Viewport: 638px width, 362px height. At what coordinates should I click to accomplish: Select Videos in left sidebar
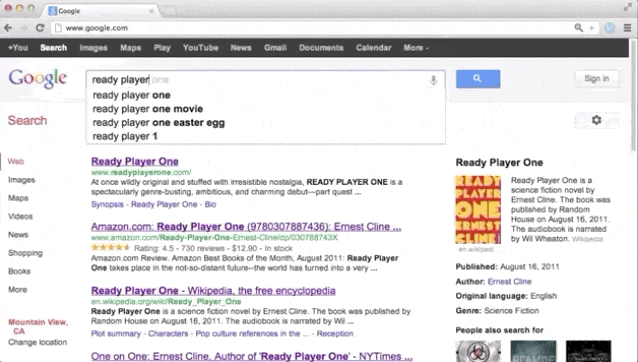(x=20, y=216)
